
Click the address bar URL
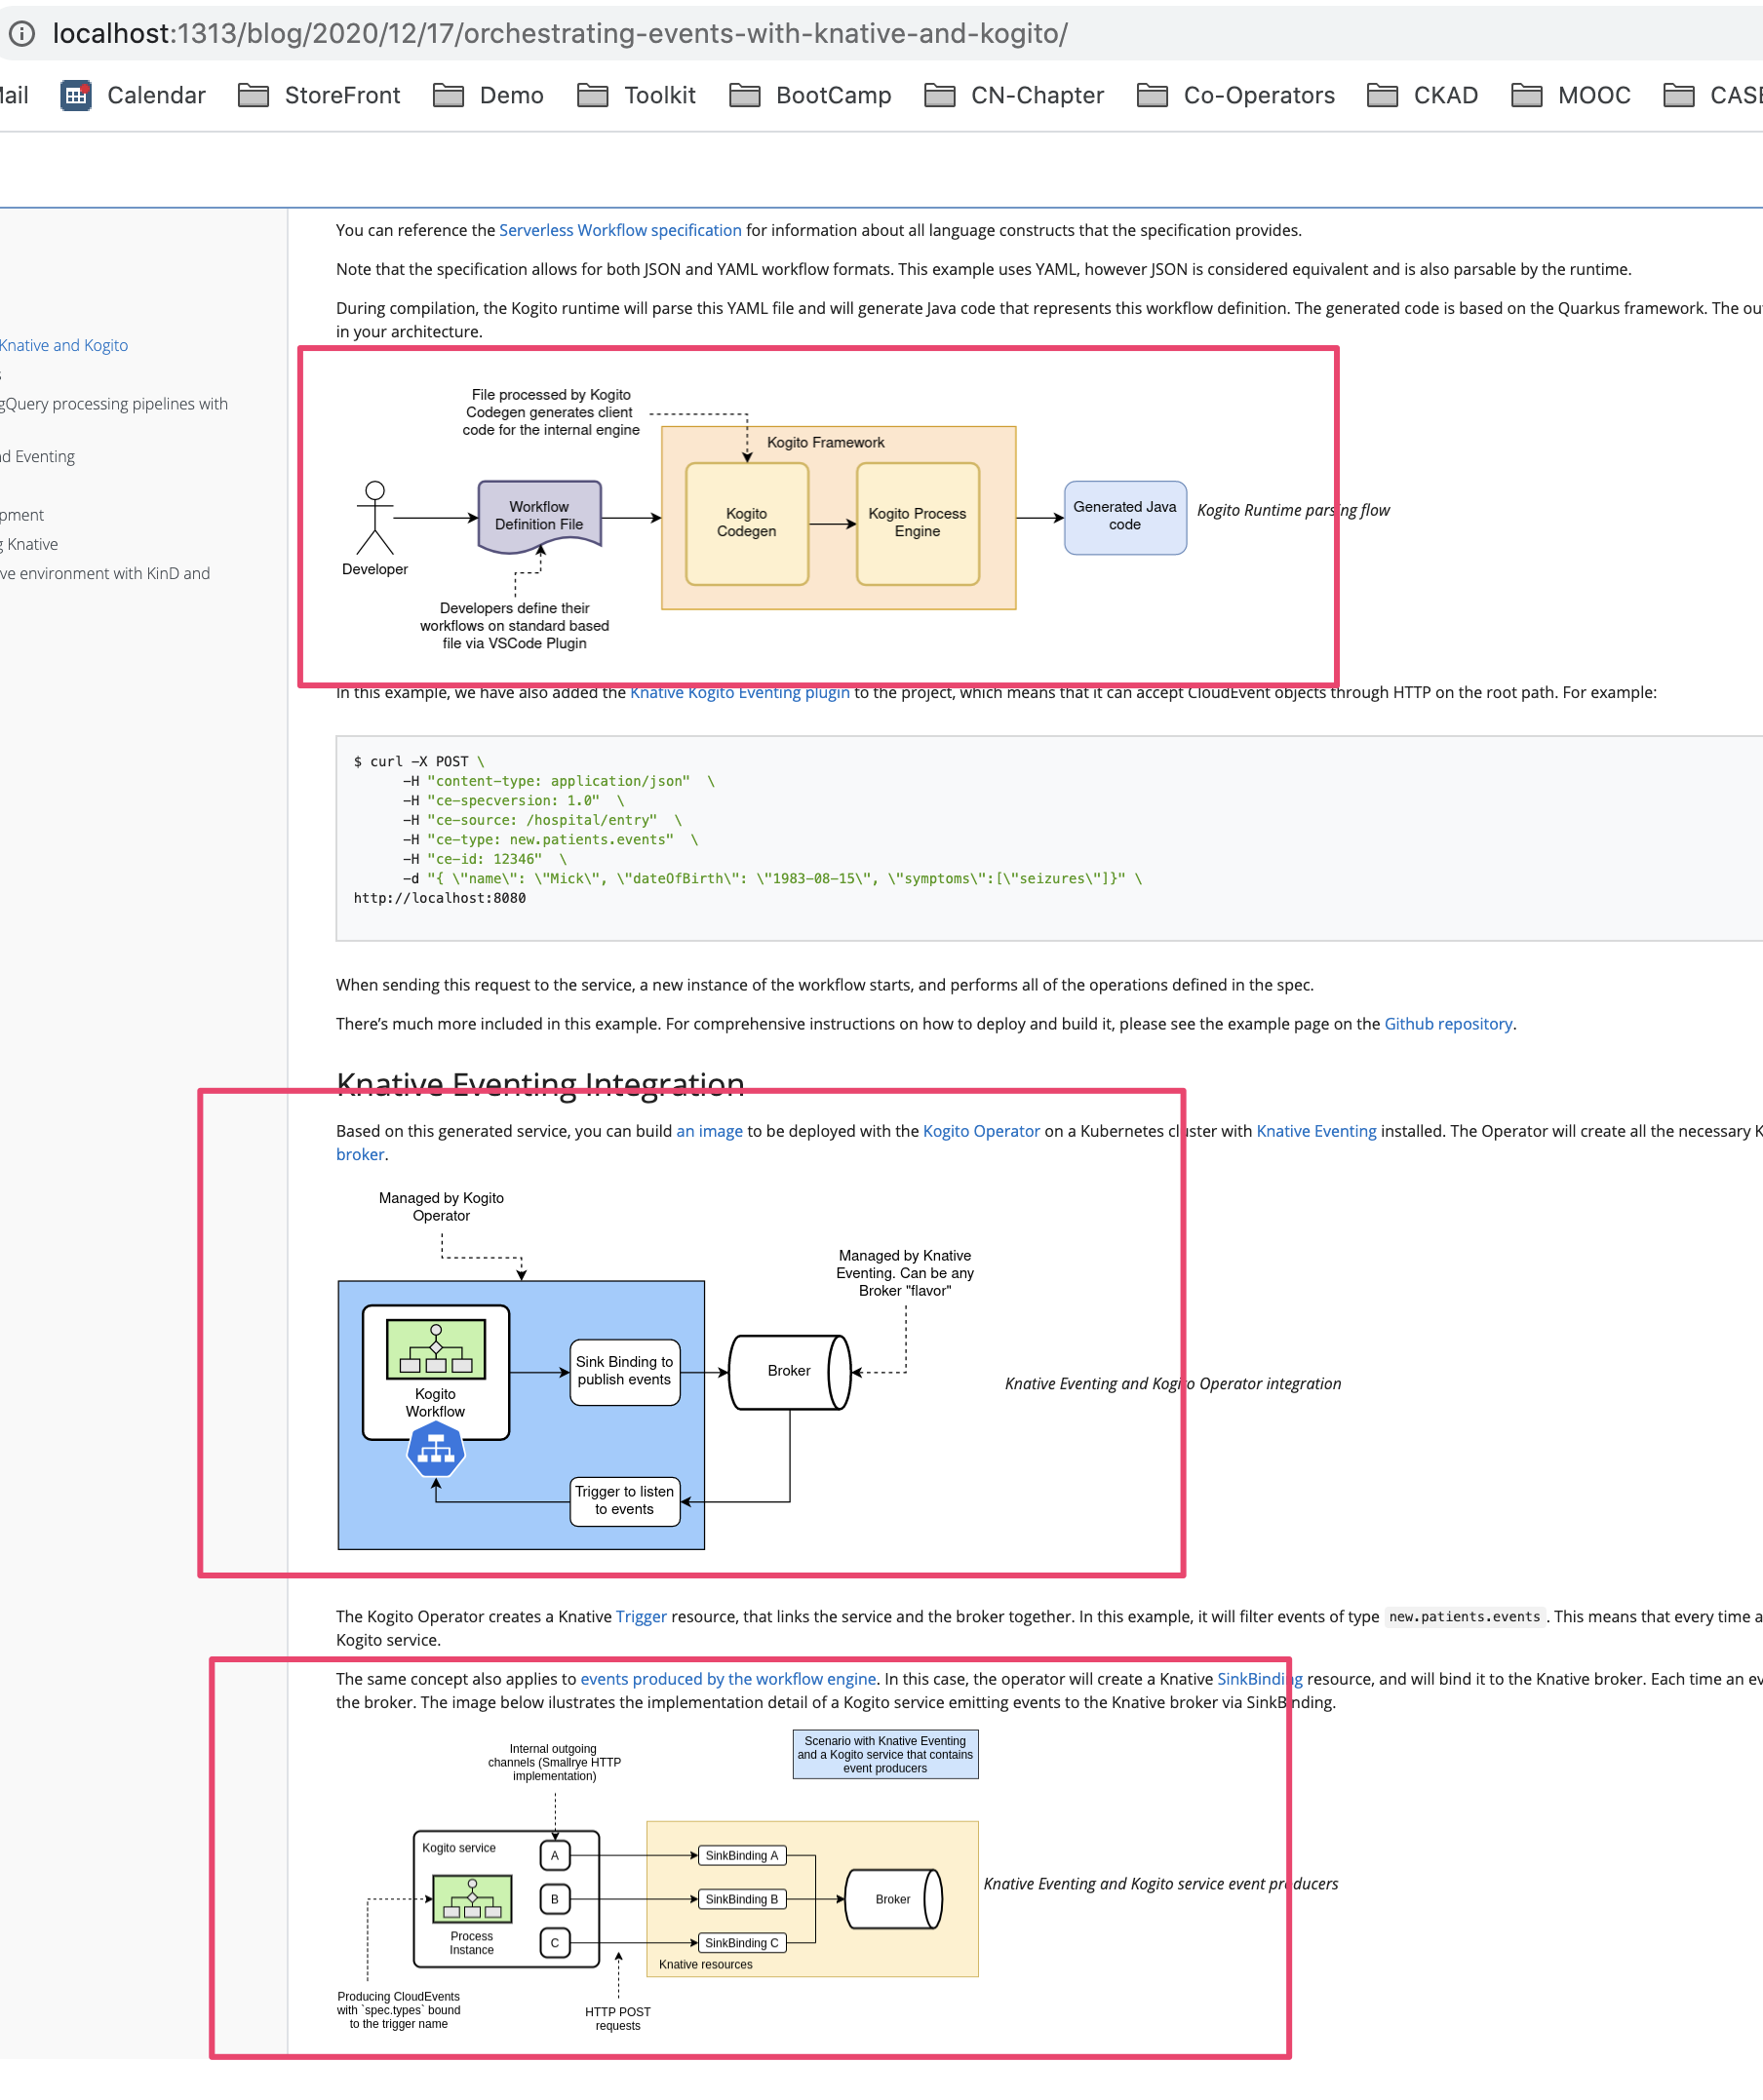point(560,34)
